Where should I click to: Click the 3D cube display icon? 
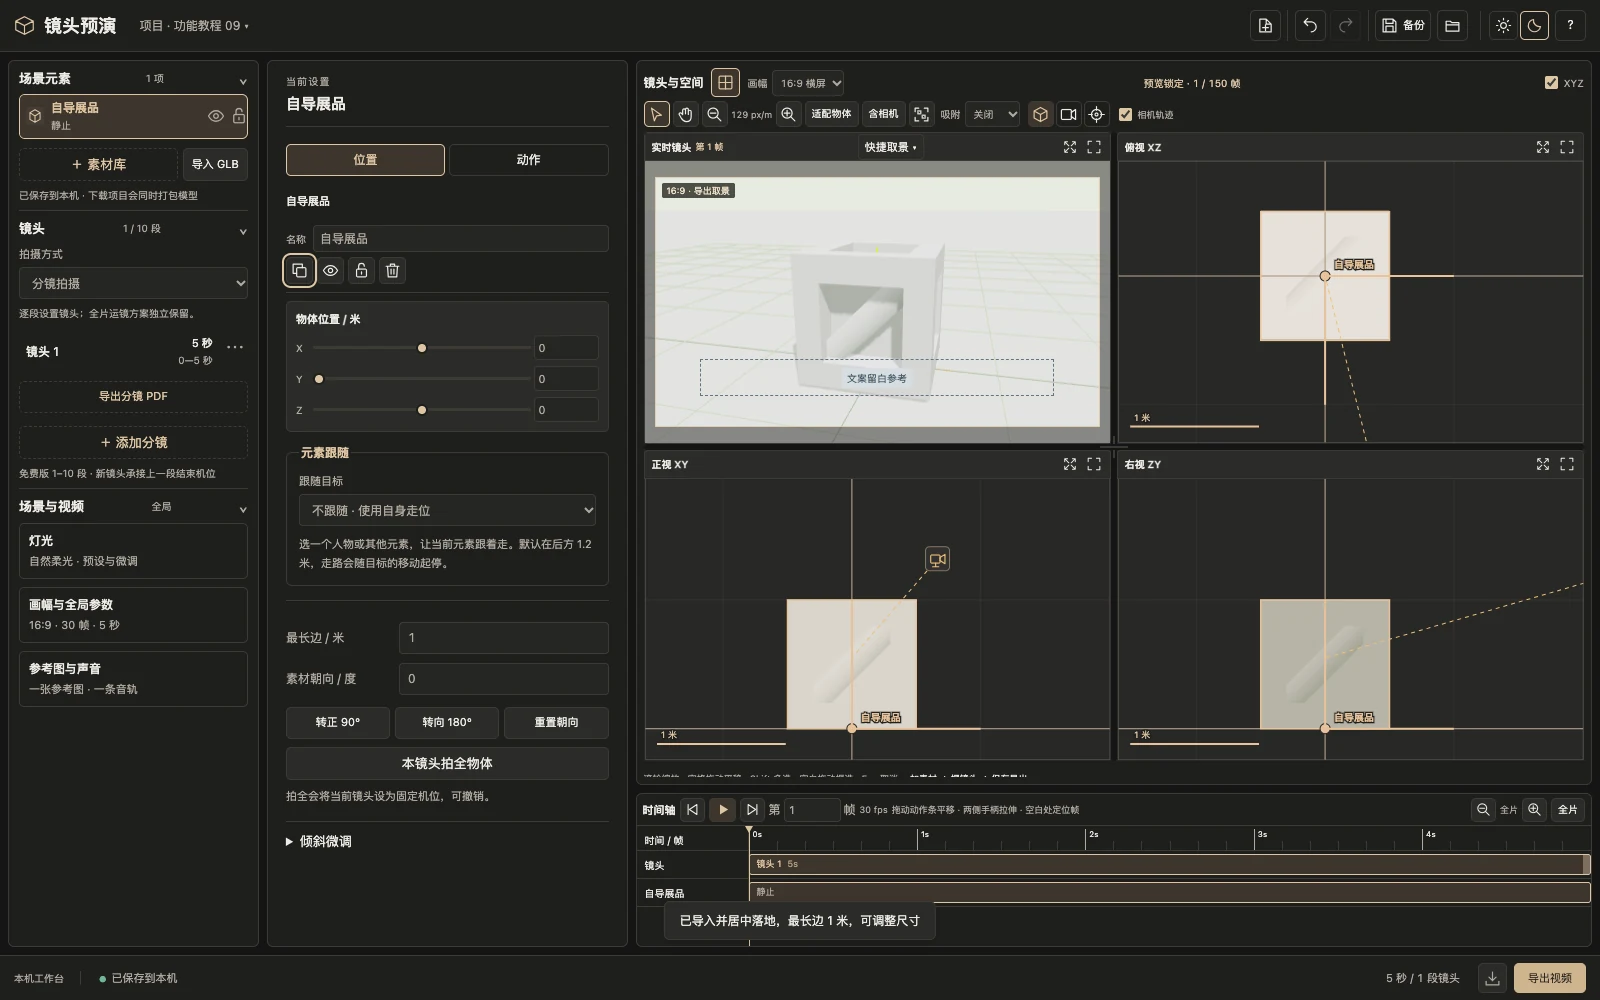[x=1040, y=114]
